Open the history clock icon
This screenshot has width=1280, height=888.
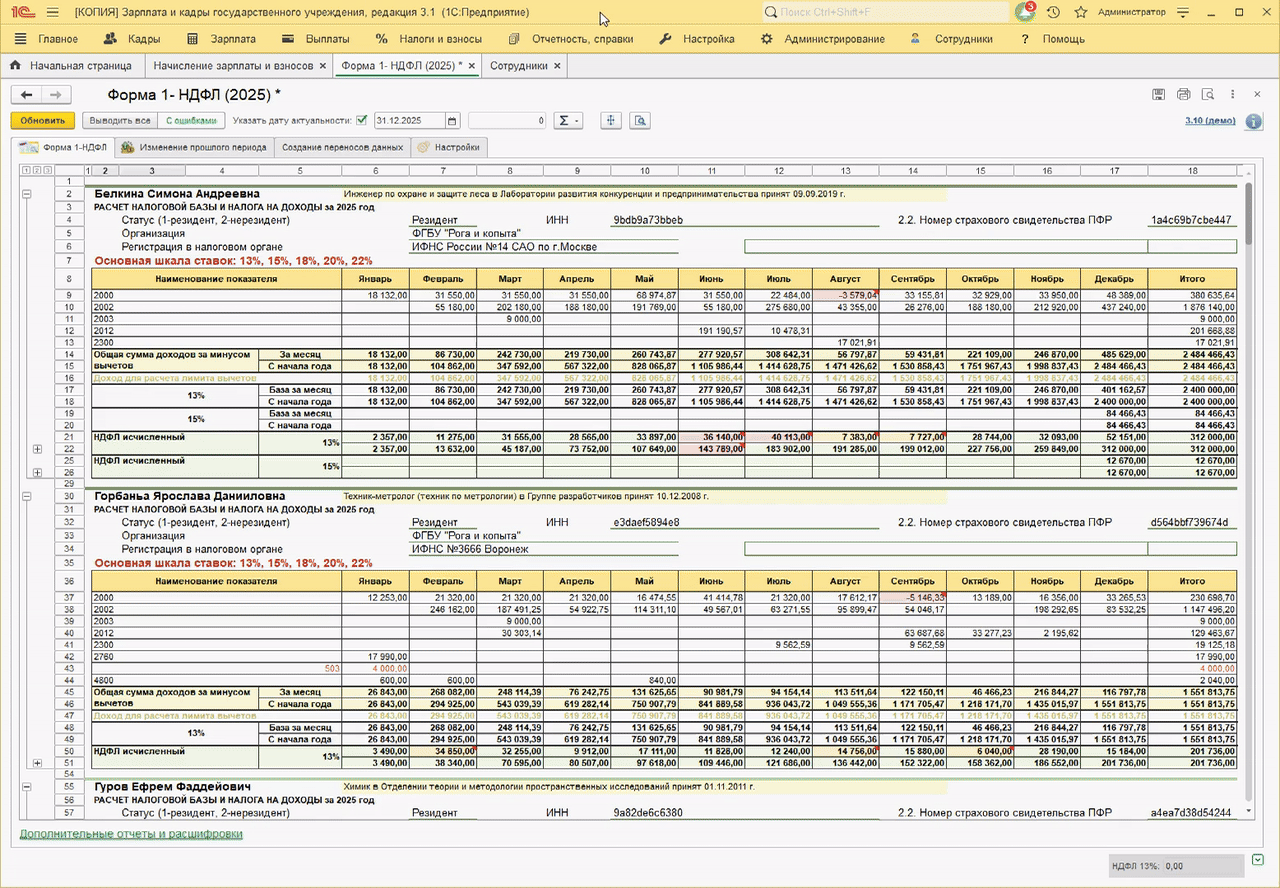click(1053, 12)
